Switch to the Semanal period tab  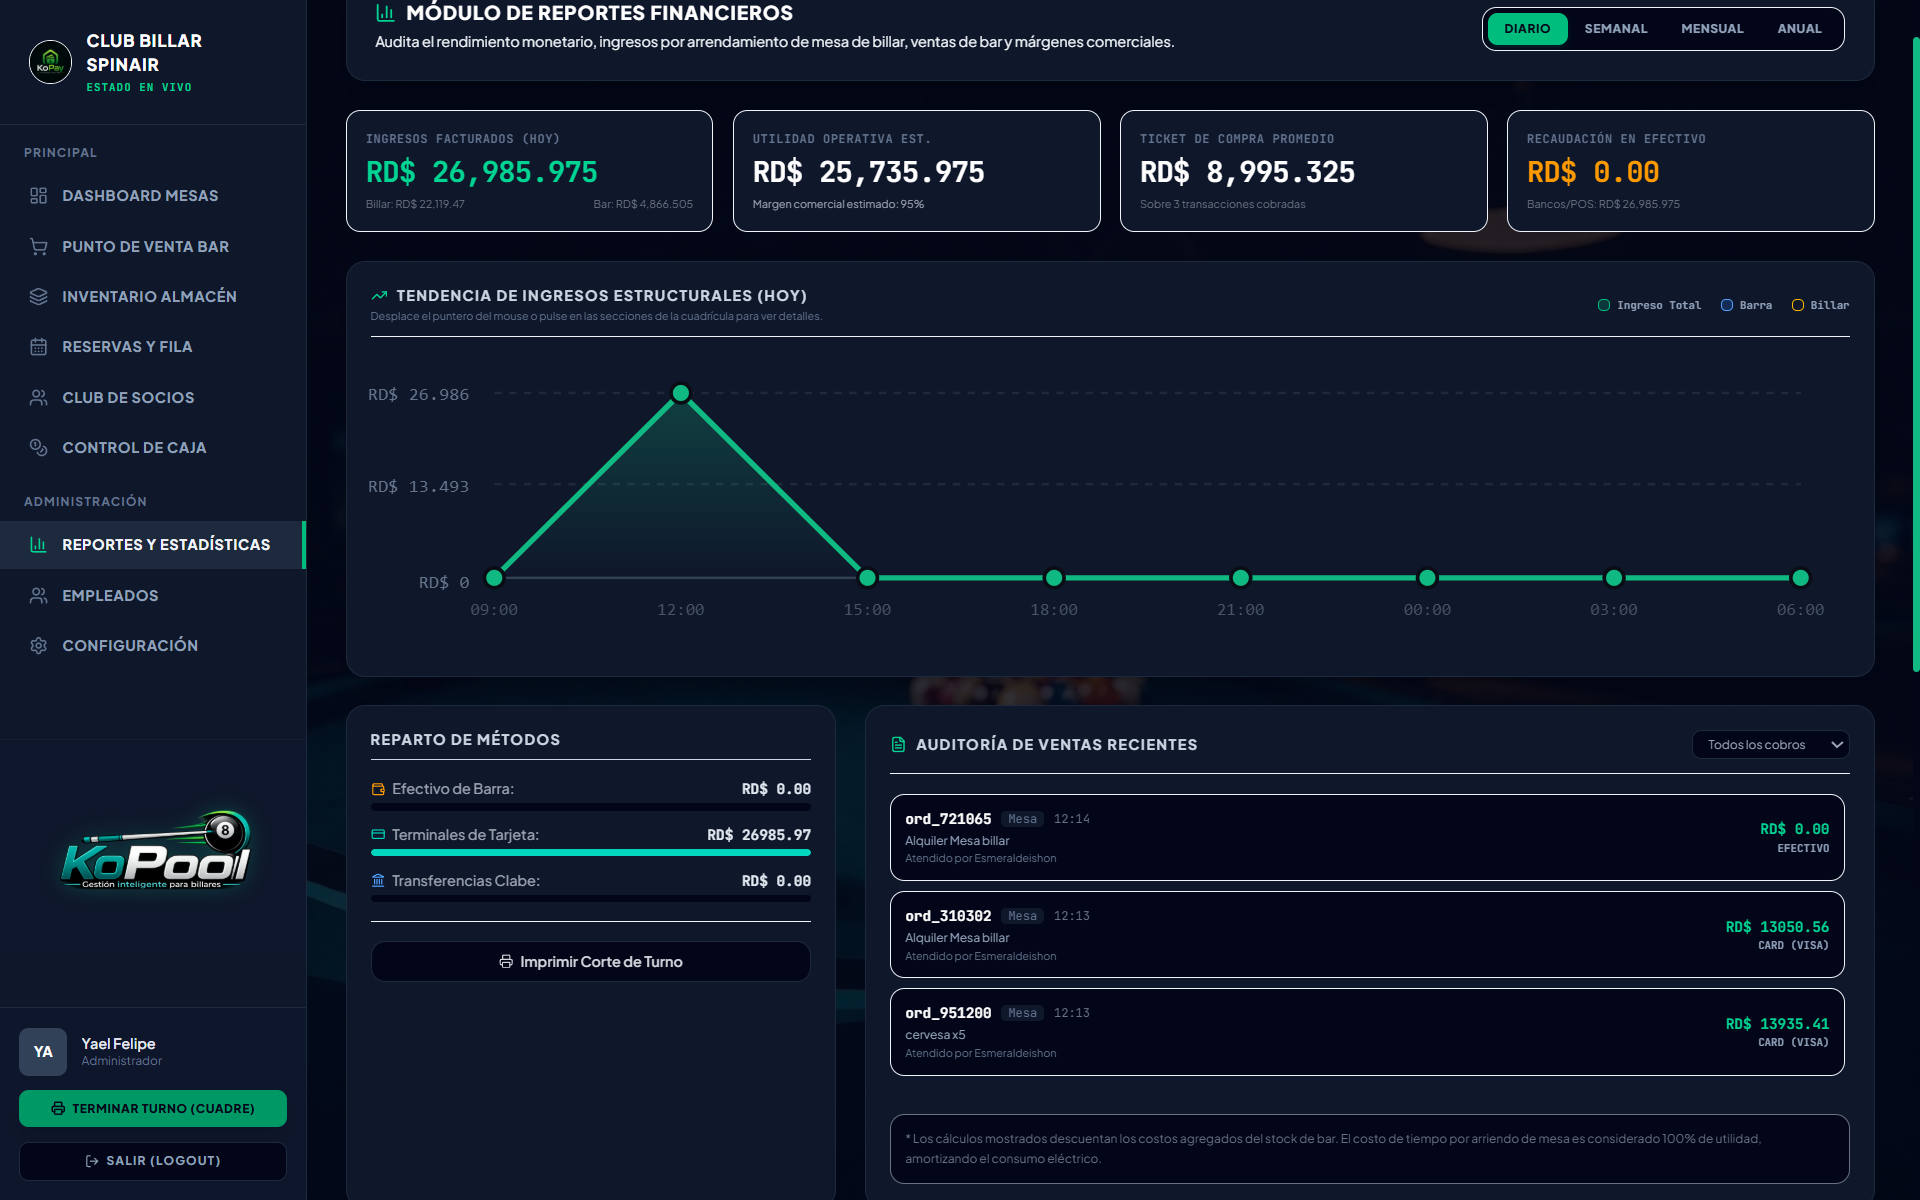coord(1615,29)
